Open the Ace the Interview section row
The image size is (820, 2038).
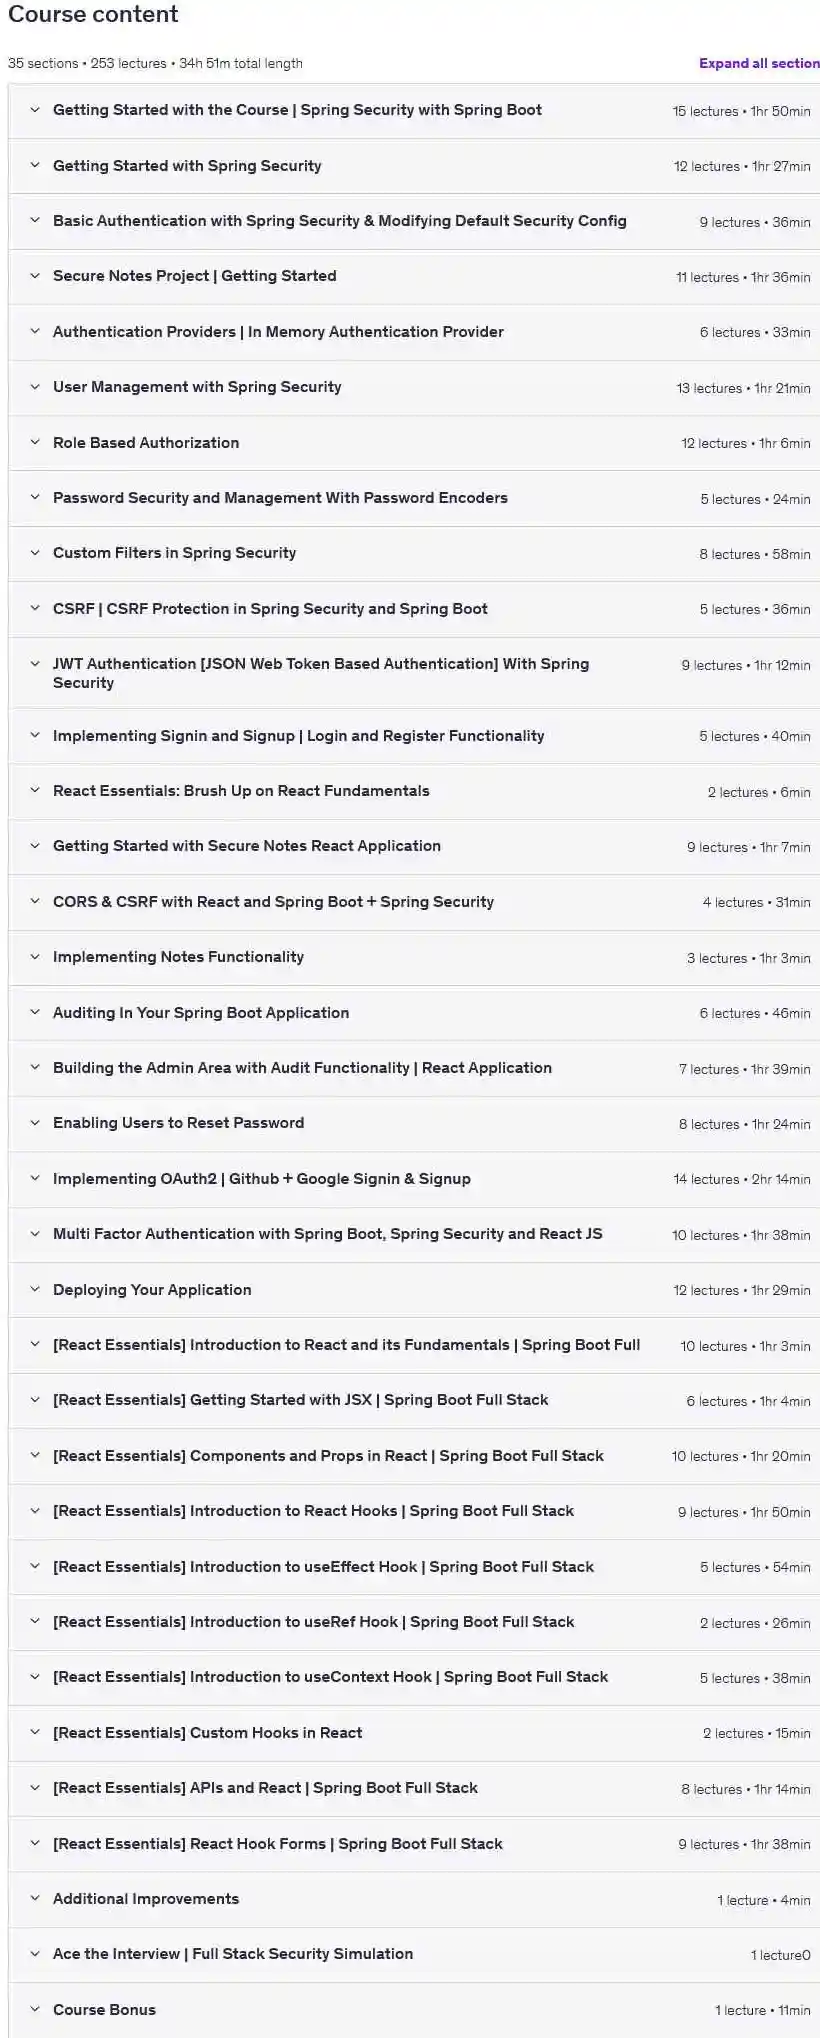coord(414,1954)
